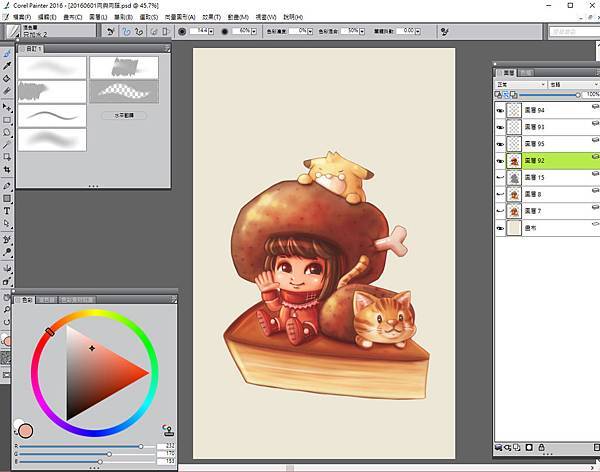The height and width of the screenshot is (472, 600).
Task: Click the opacity preview dot icon
Action: point(225,31)
